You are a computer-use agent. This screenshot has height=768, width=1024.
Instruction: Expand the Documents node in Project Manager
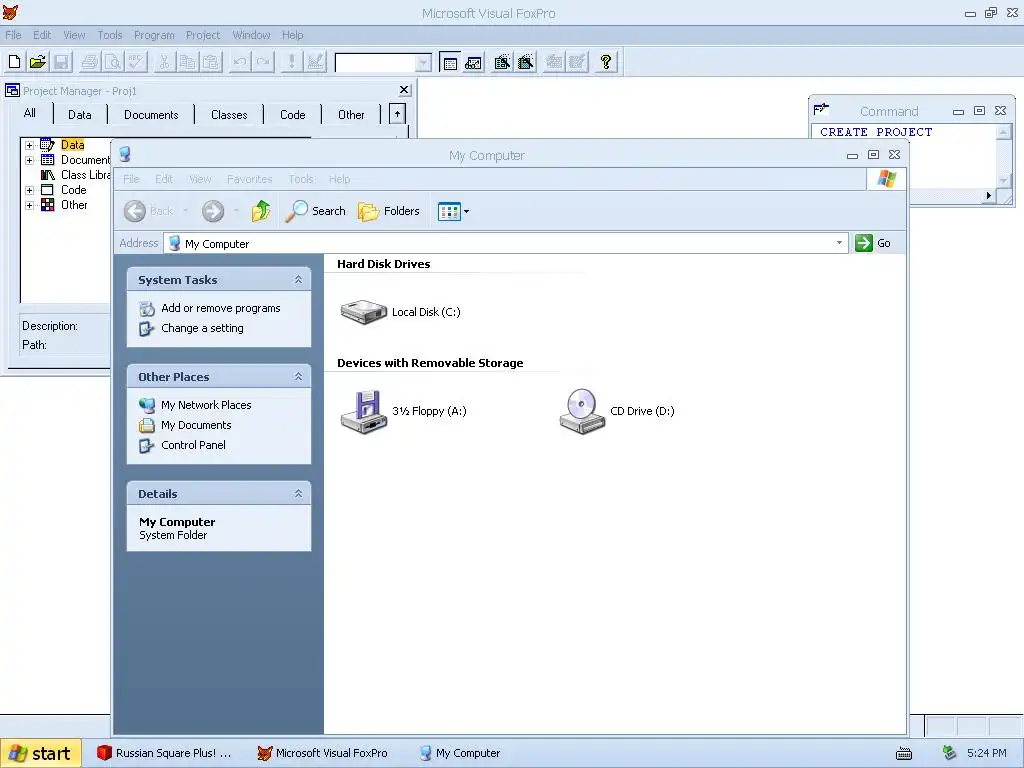[29, 160]
